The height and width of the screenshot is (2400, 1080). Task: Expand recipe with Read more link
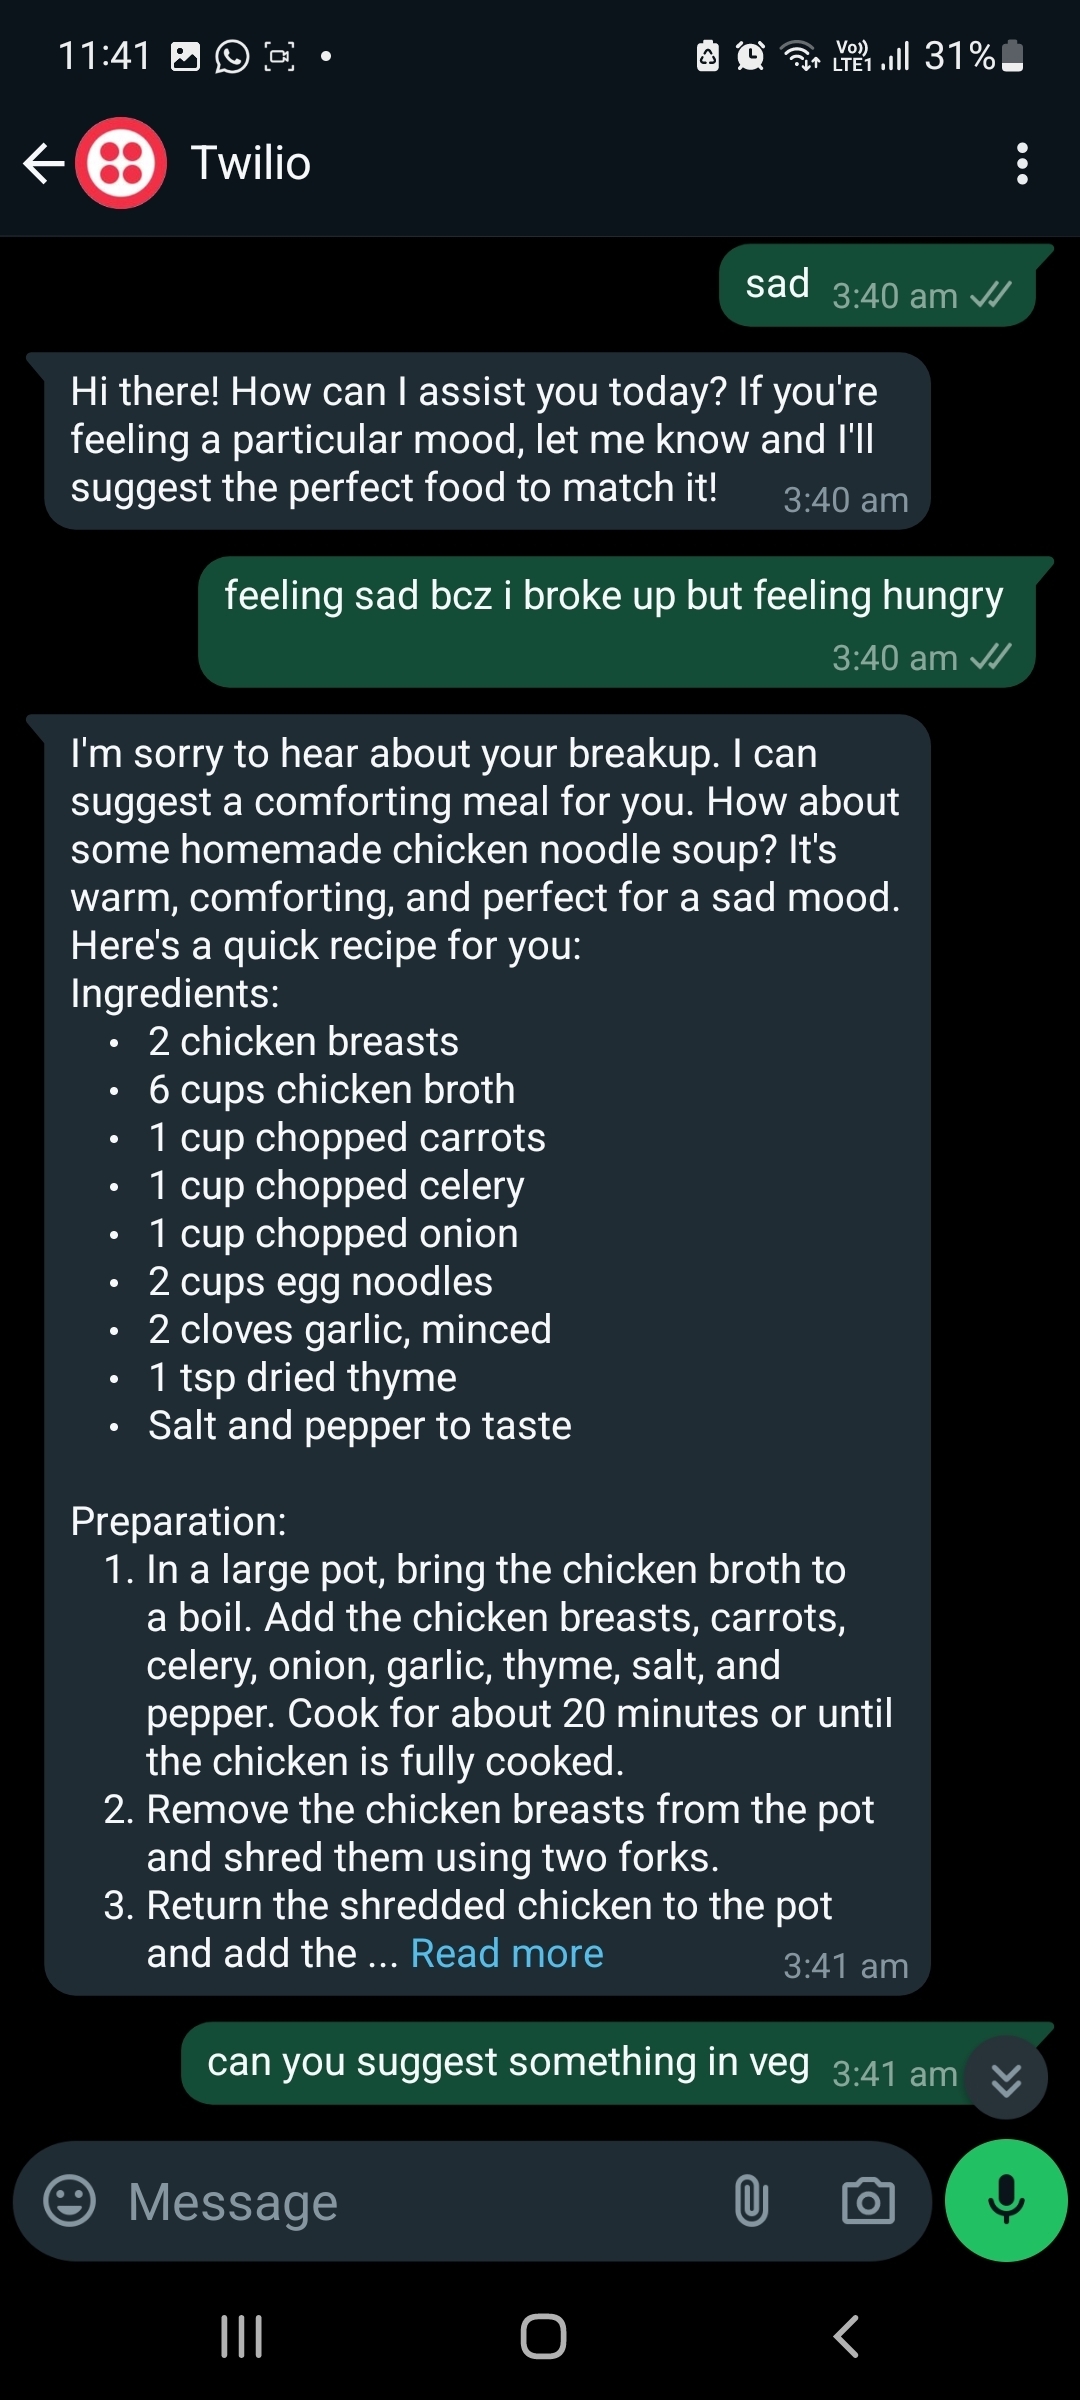[507, 1953]
